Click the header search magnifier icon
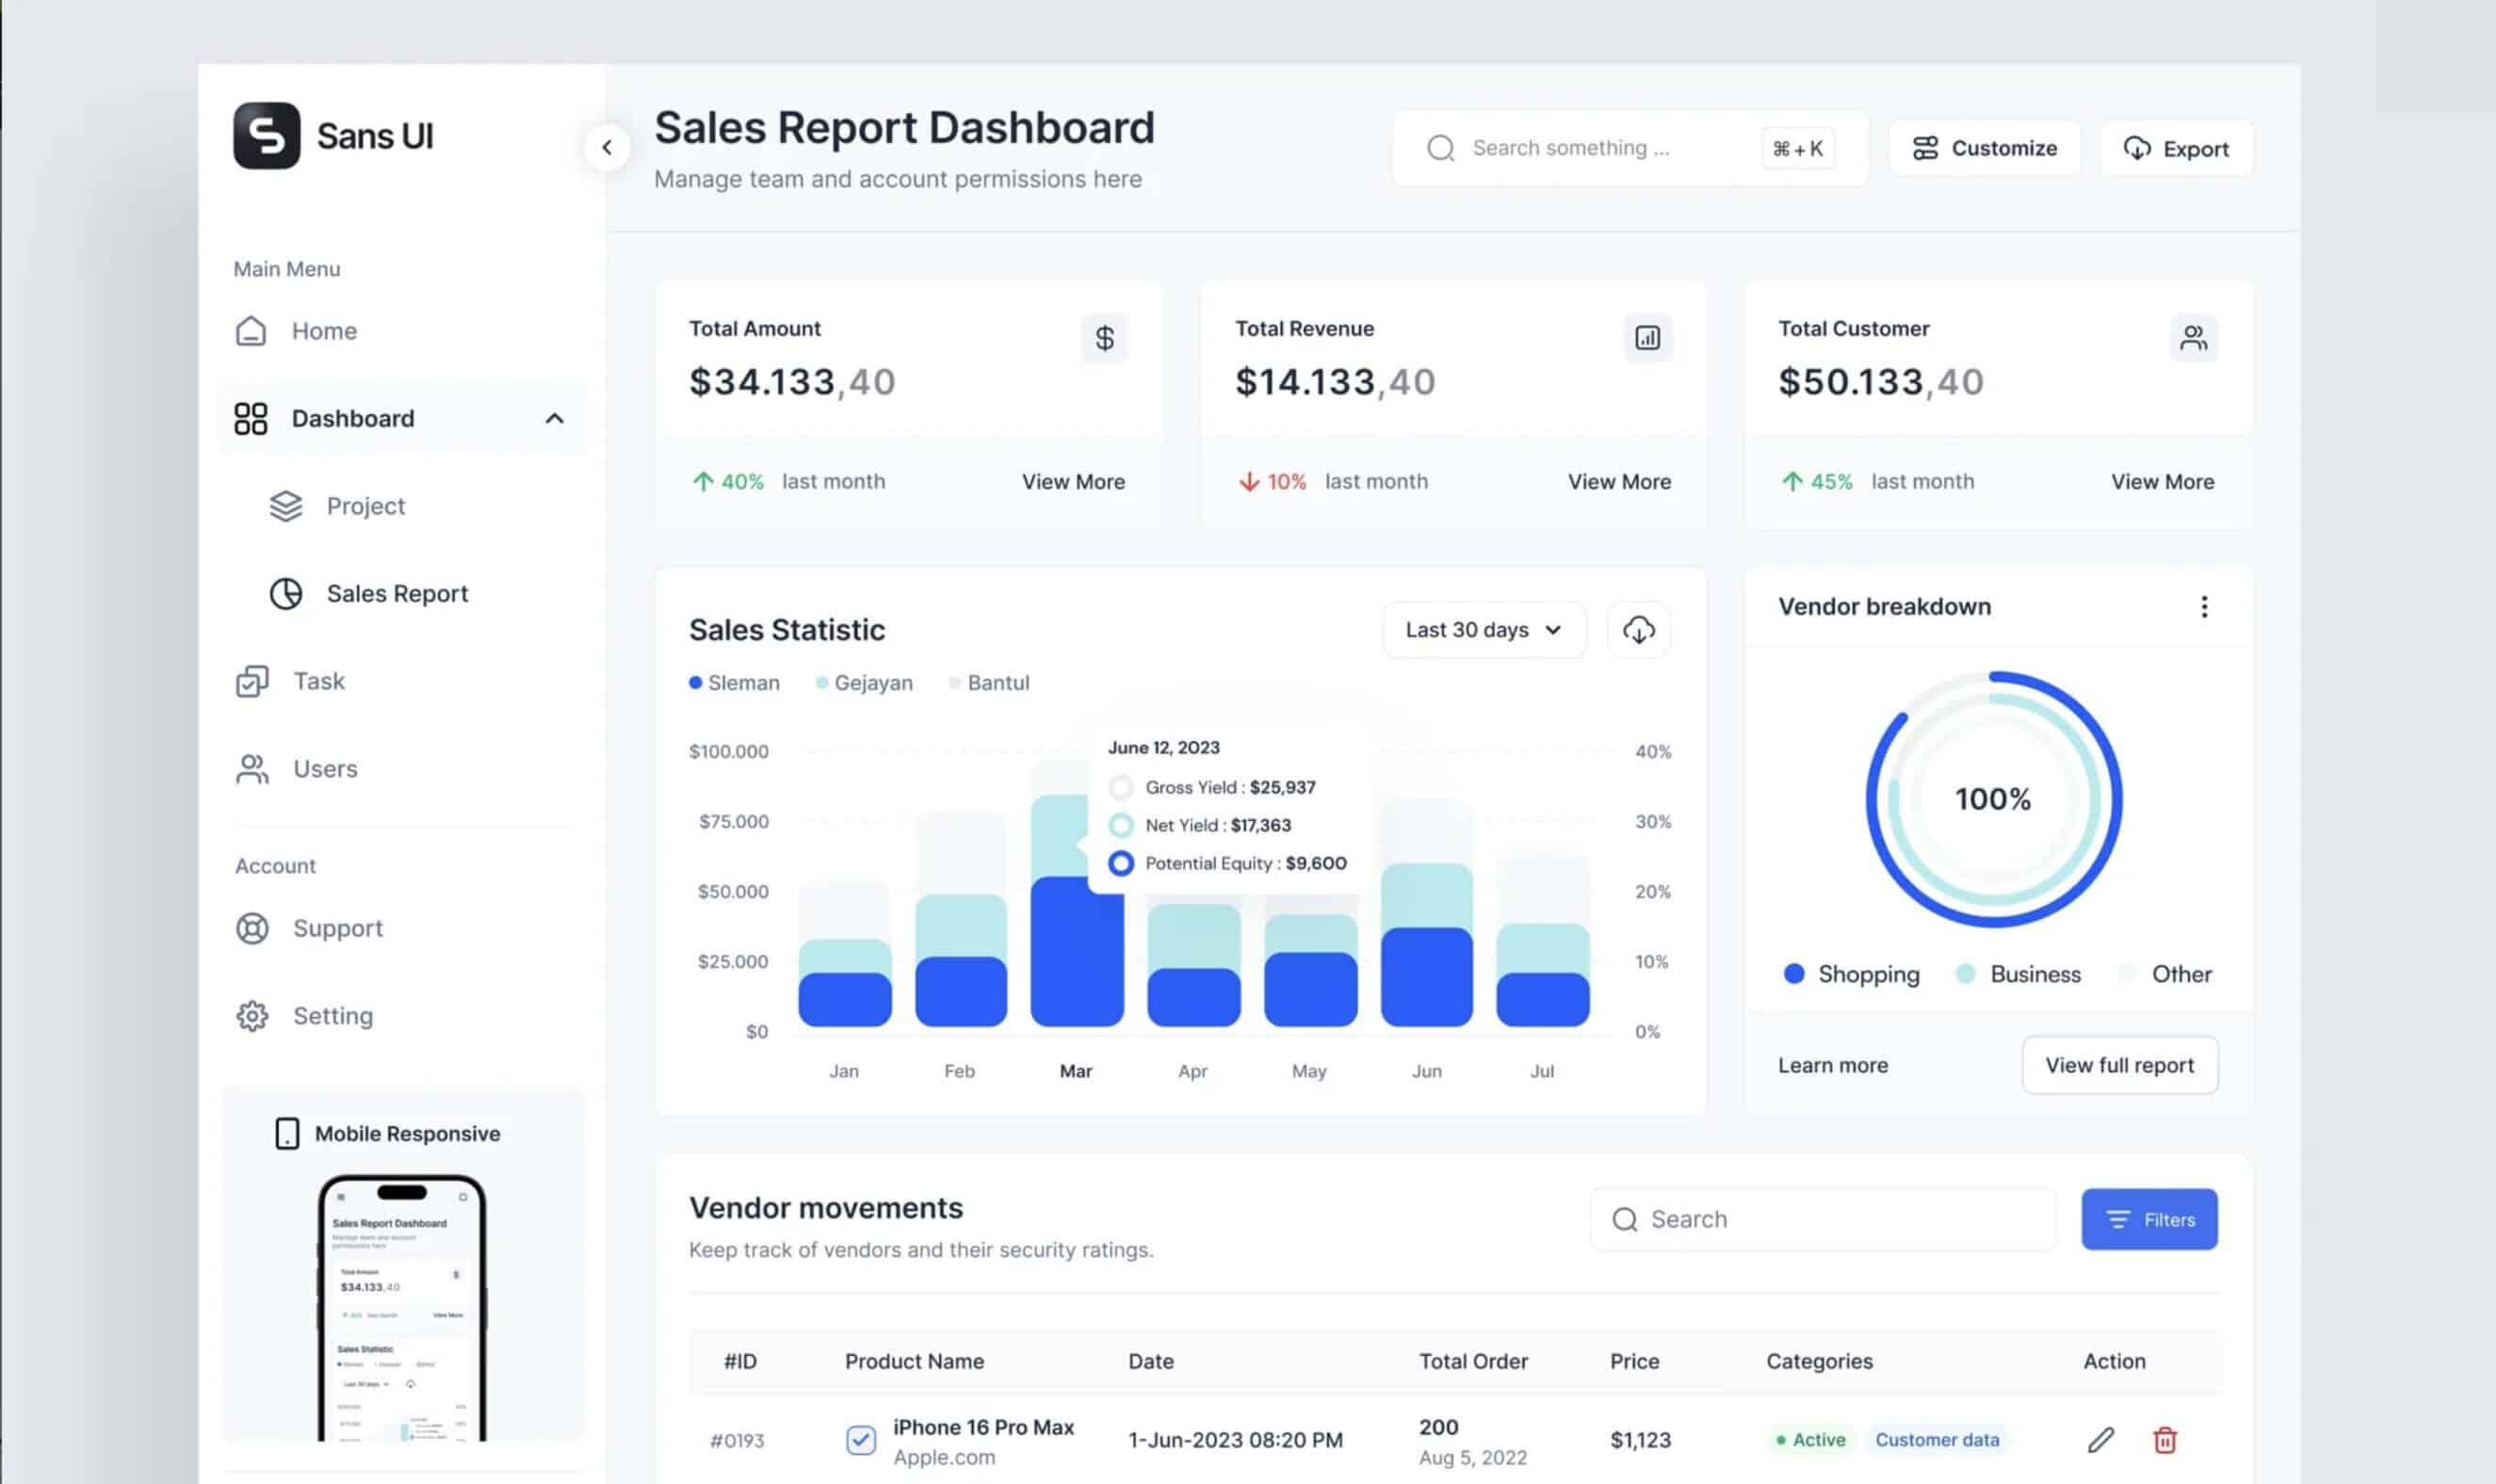The image size is (2496, 1484). [1440, 148]
